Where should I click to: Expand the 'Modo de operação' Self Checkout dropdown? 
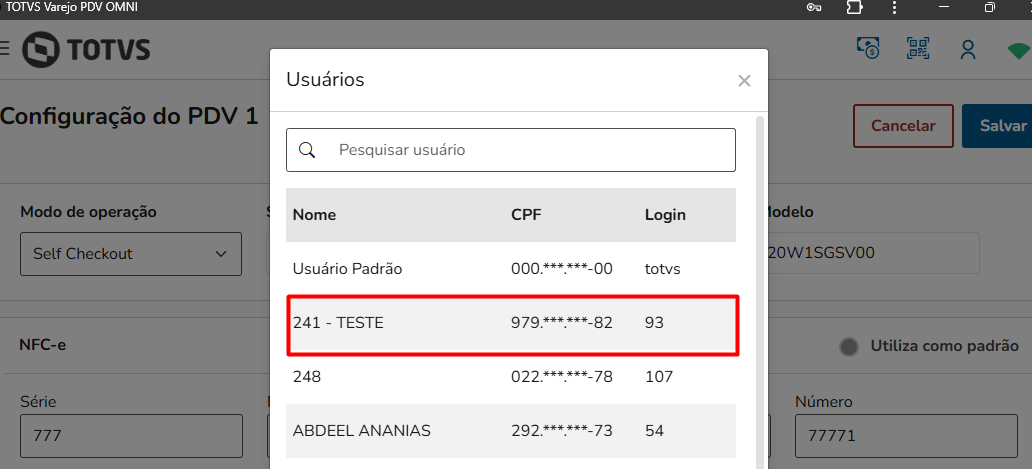click(130, 254)
